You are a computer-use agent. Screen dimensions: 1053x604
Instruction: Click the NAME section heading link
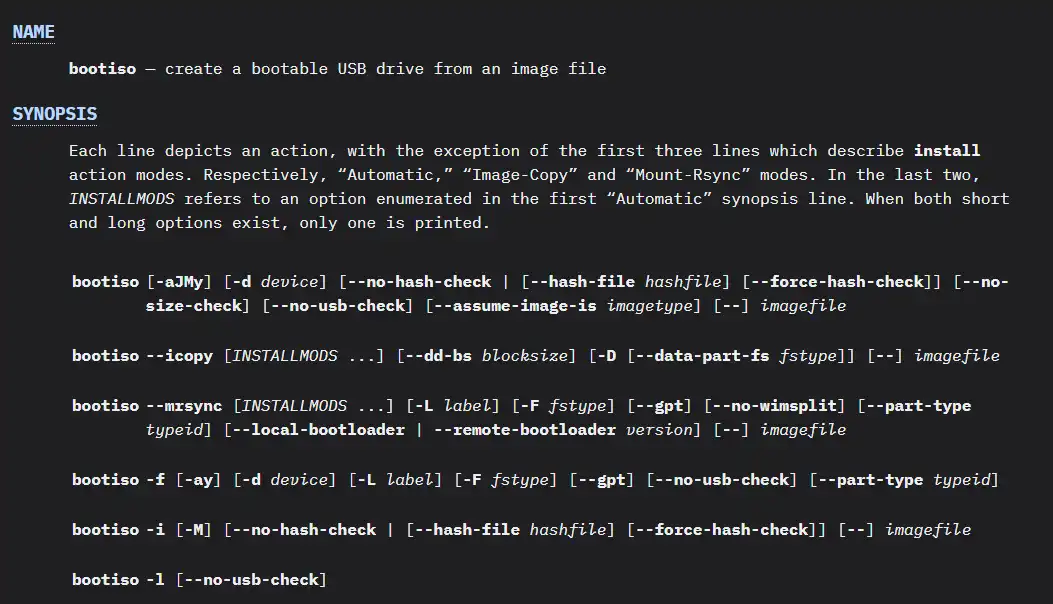coord(33,32)
